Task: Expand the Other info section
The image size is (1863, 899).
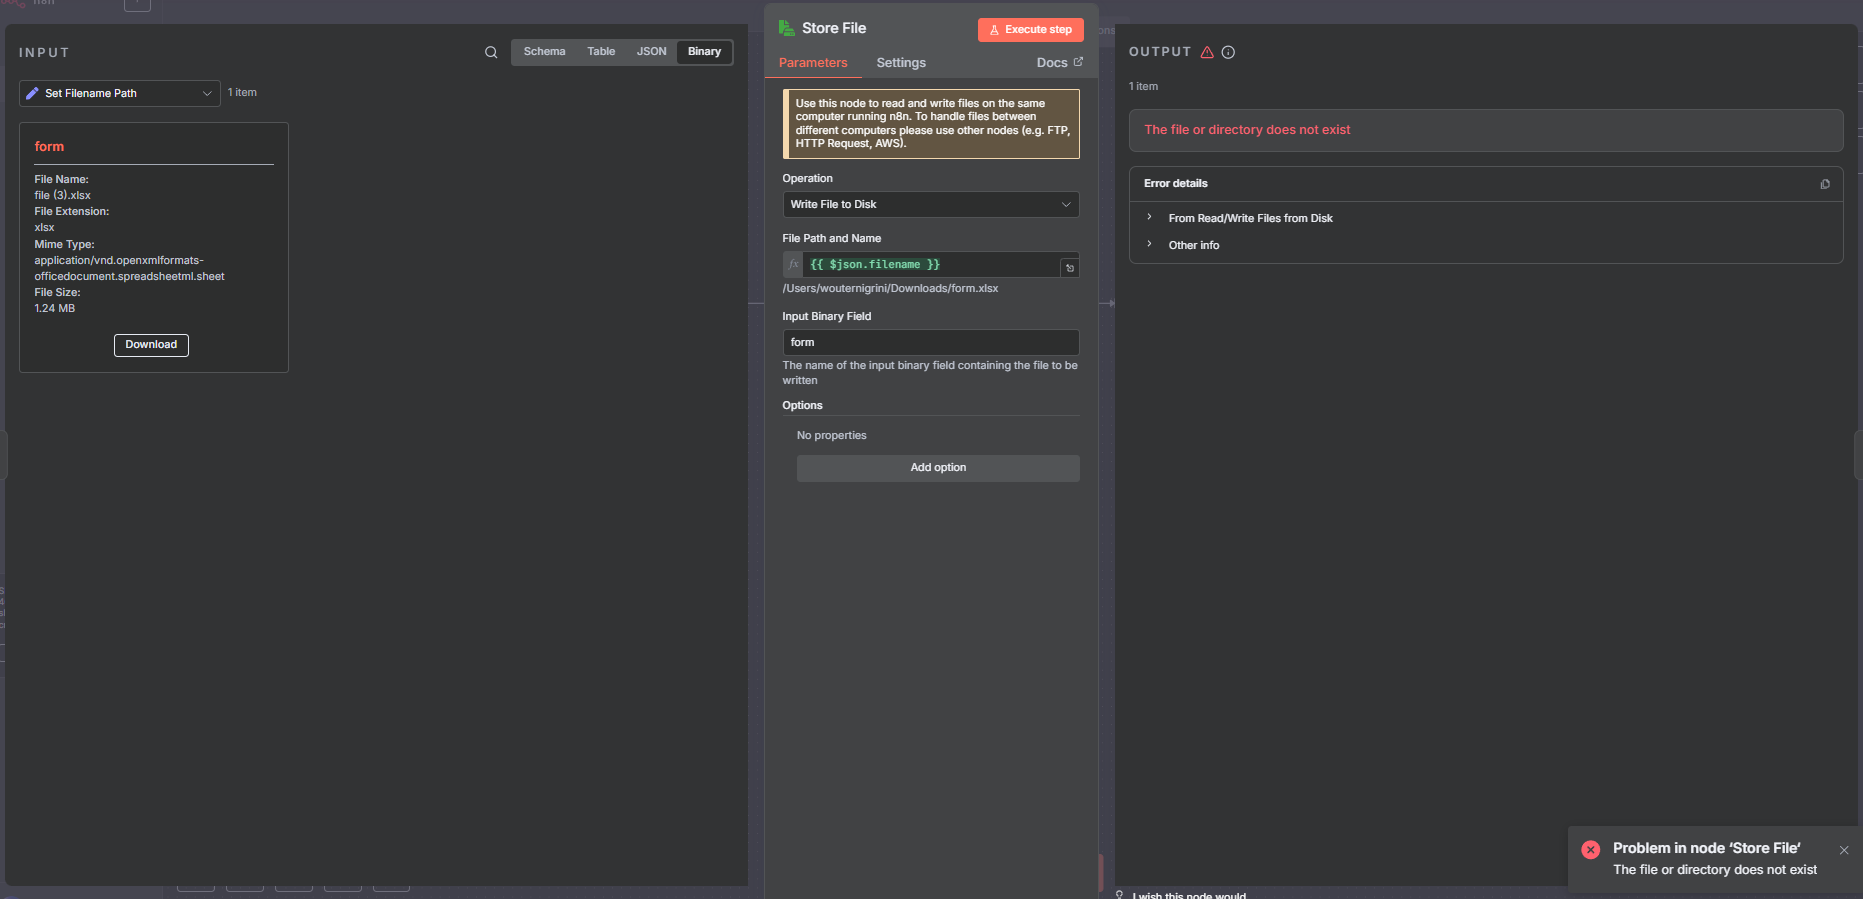Action: (x=1194, y=245)
